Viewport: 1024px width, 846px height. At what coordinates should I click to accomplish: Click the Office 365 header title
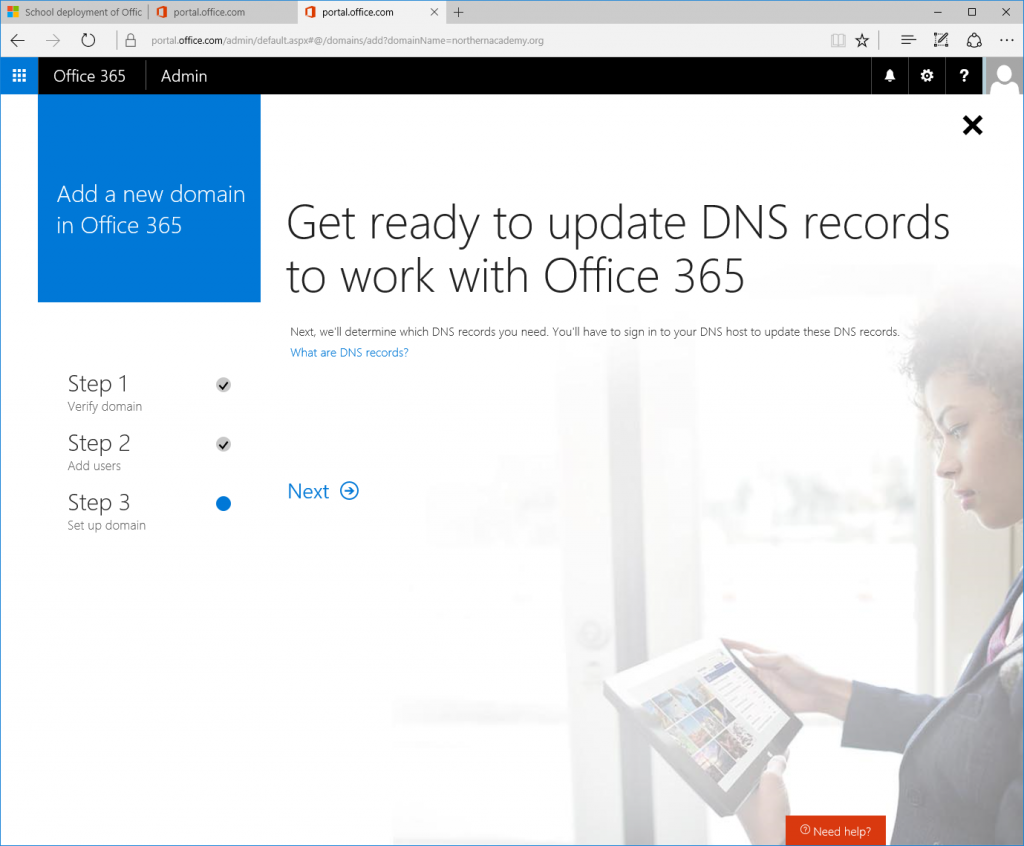point(89,76)
